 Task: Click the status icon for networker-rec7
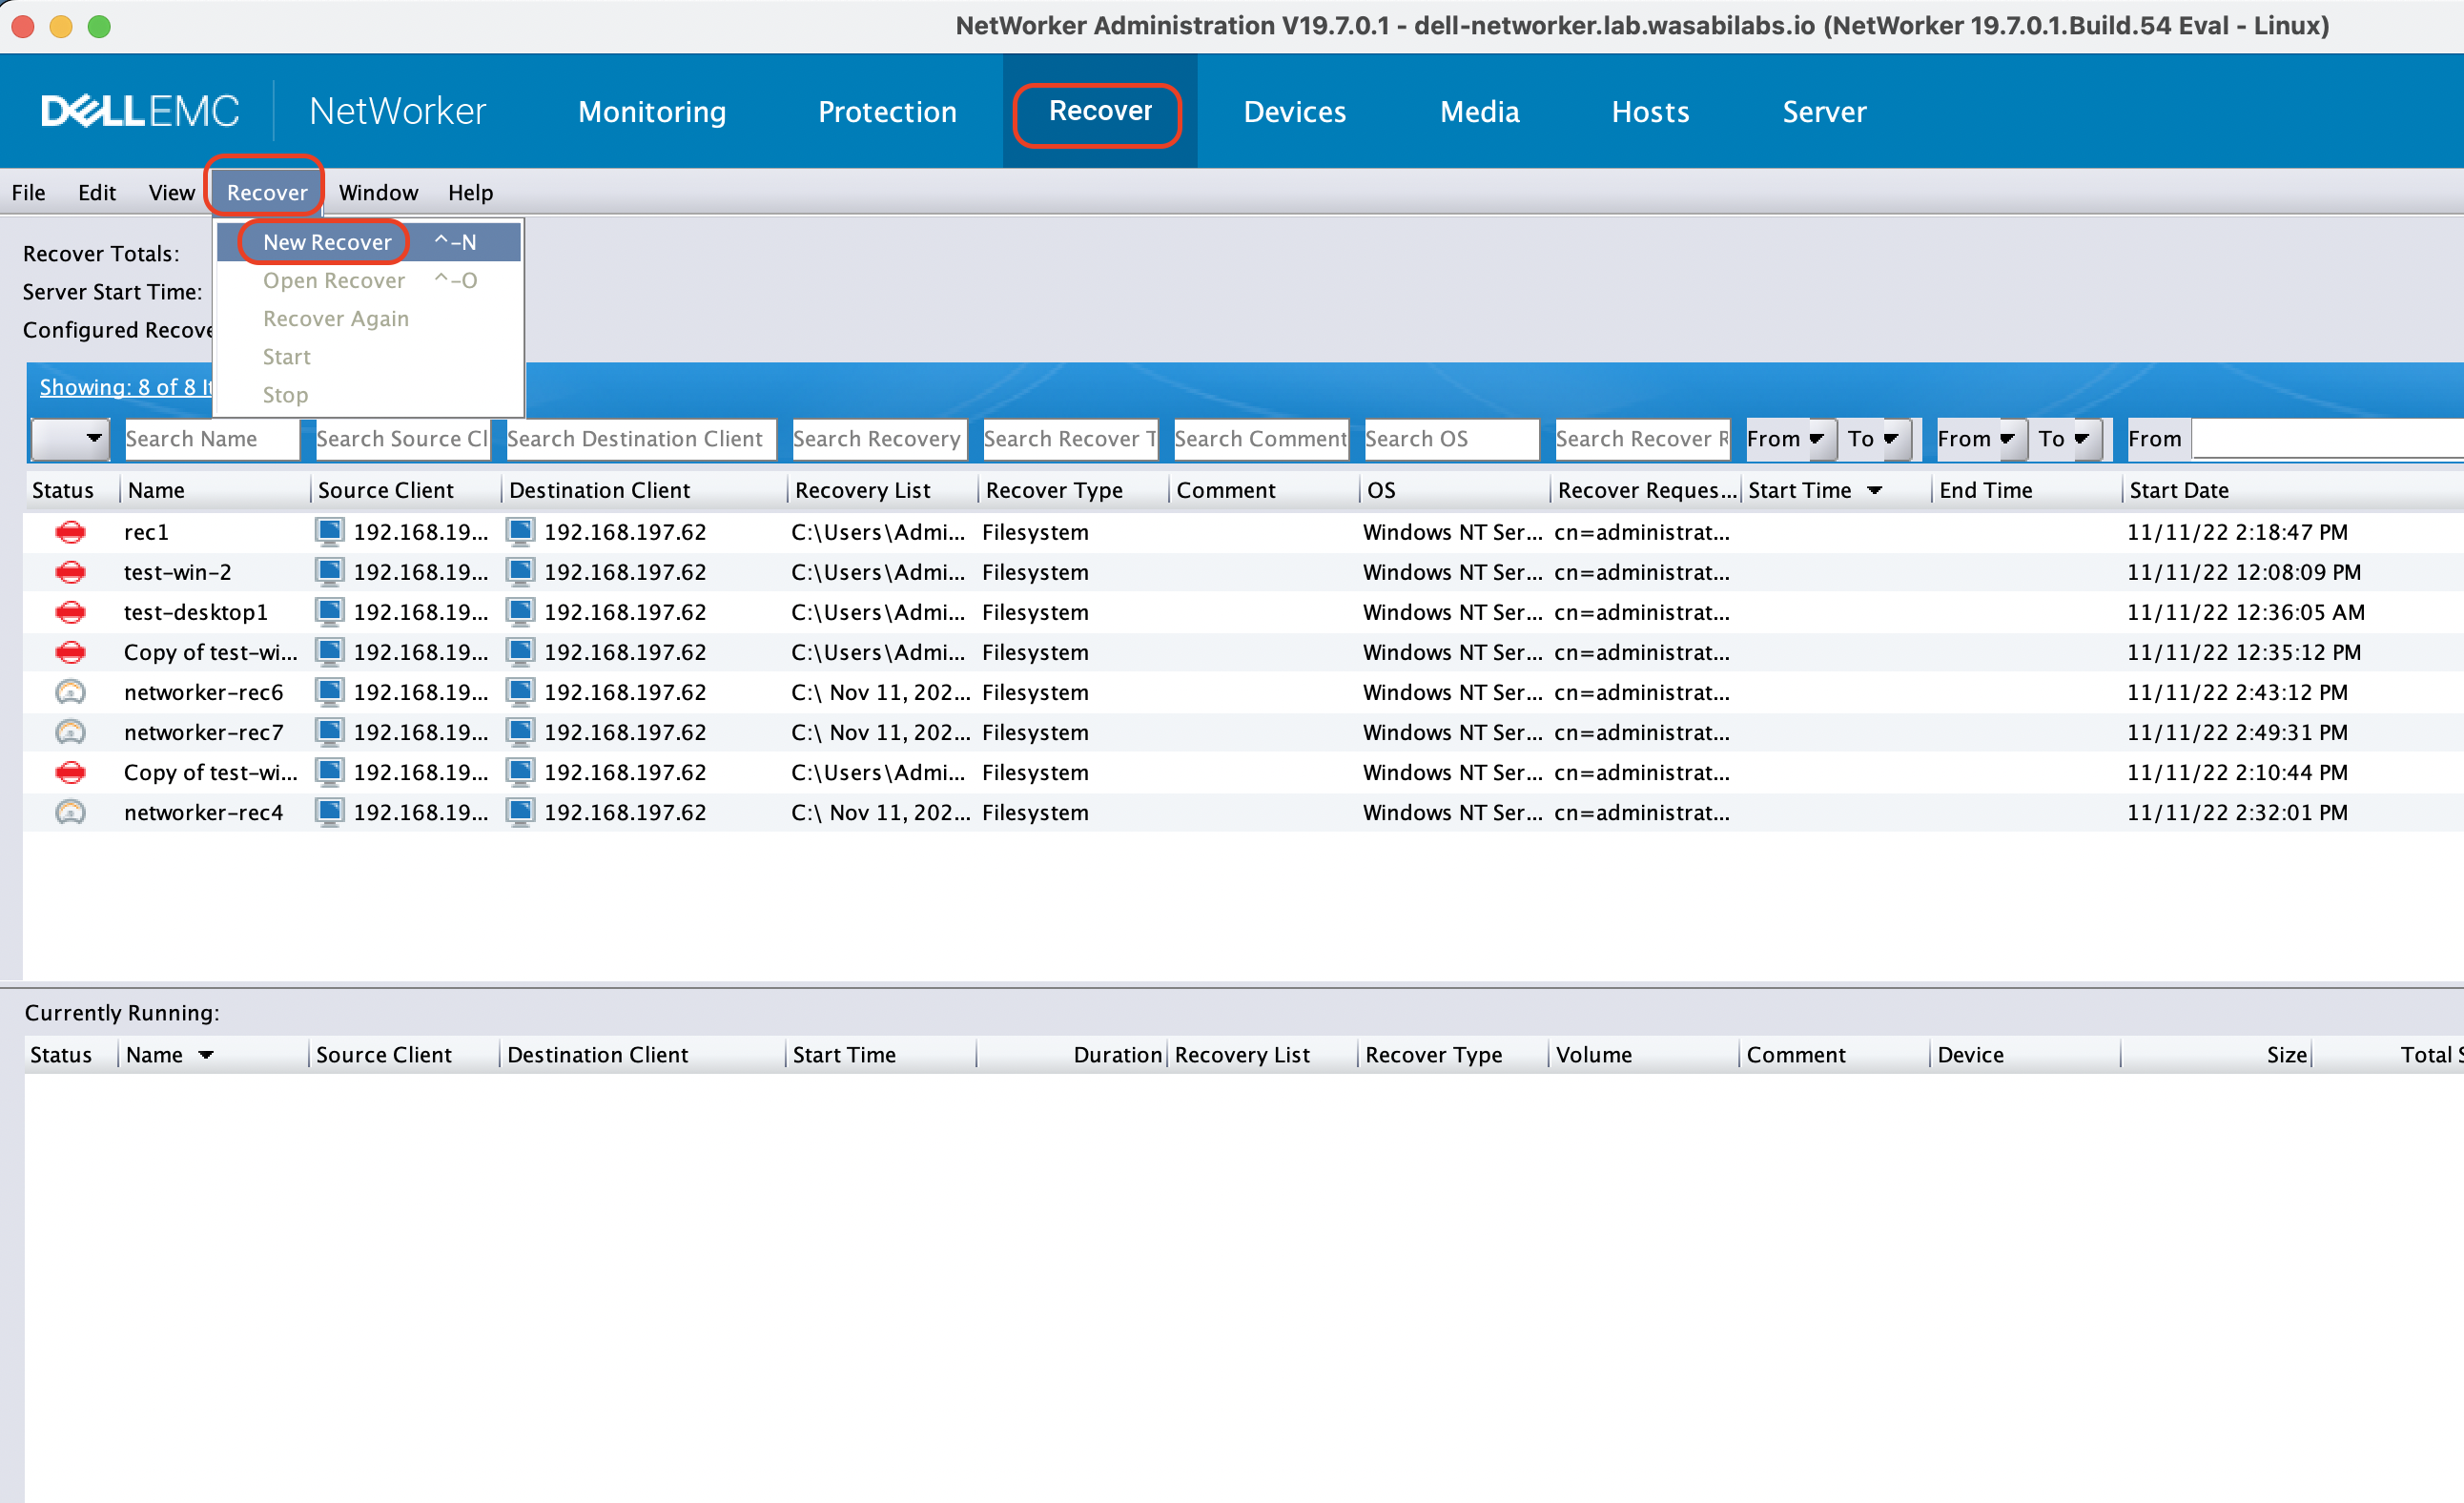(70, 732)
